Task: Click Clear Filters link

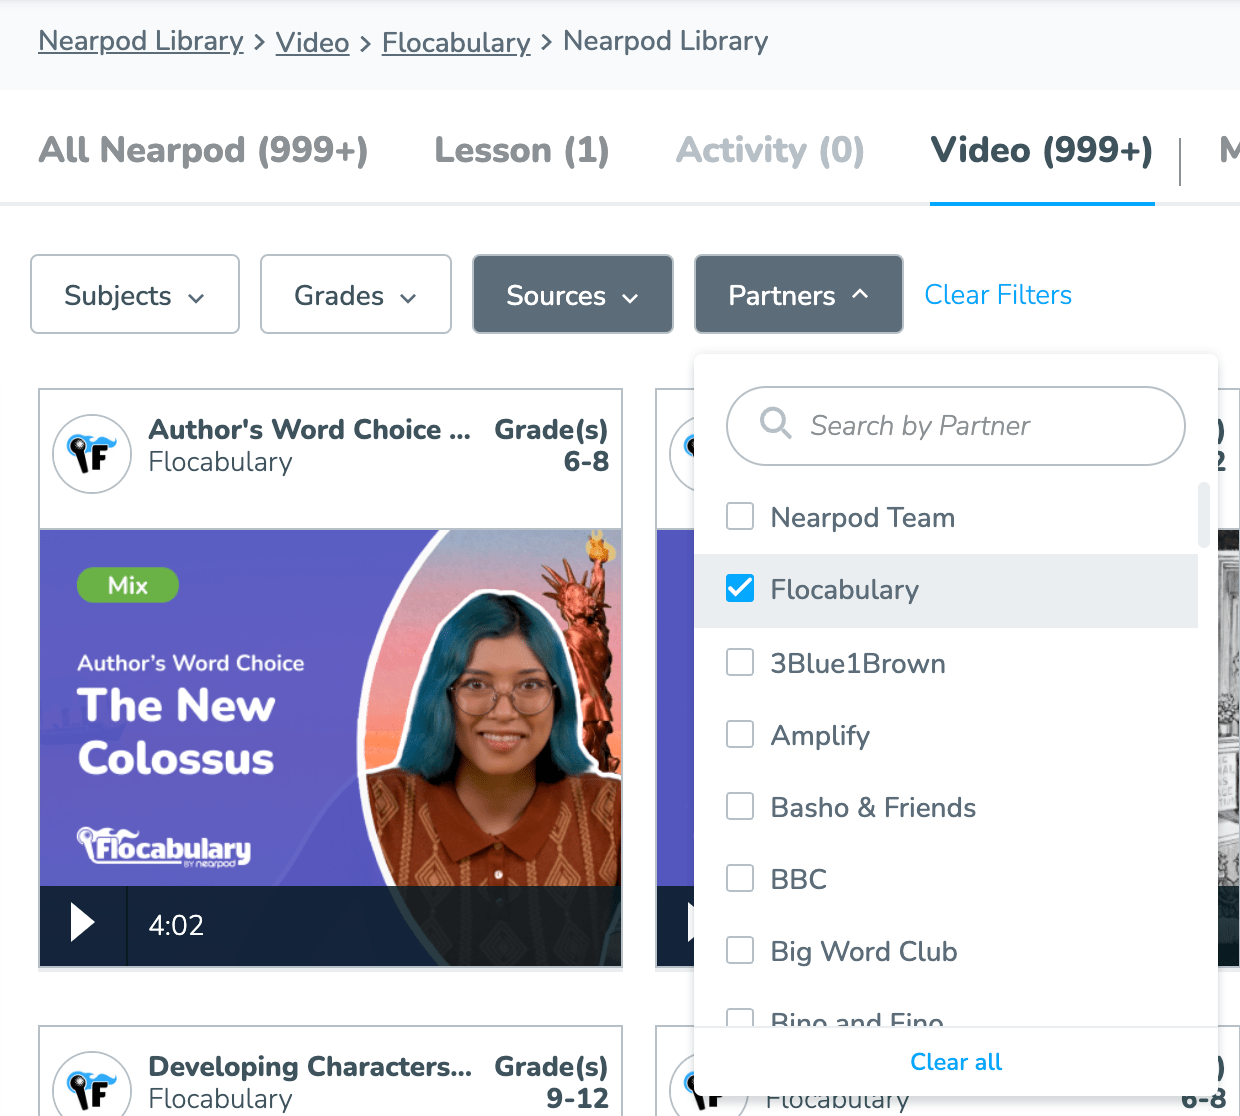Action: pos(998,295)
